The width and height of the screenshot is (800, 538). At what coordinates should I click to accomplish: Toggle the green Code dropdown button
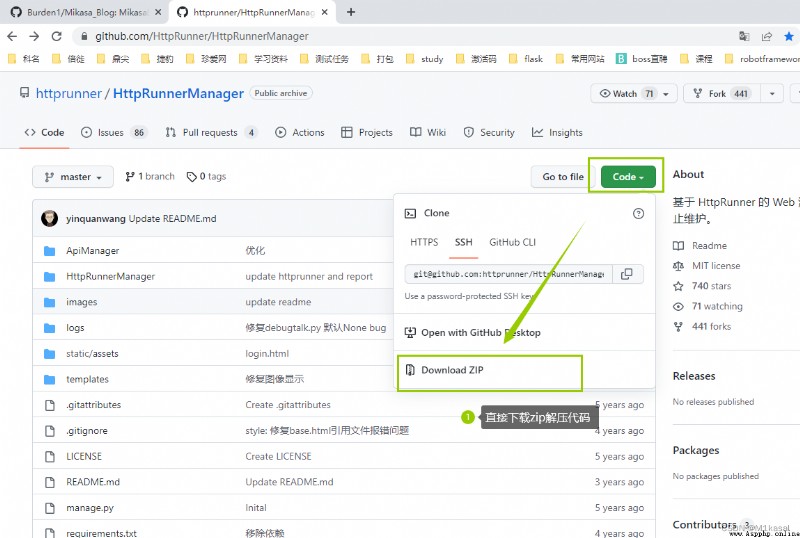(628, 177)
